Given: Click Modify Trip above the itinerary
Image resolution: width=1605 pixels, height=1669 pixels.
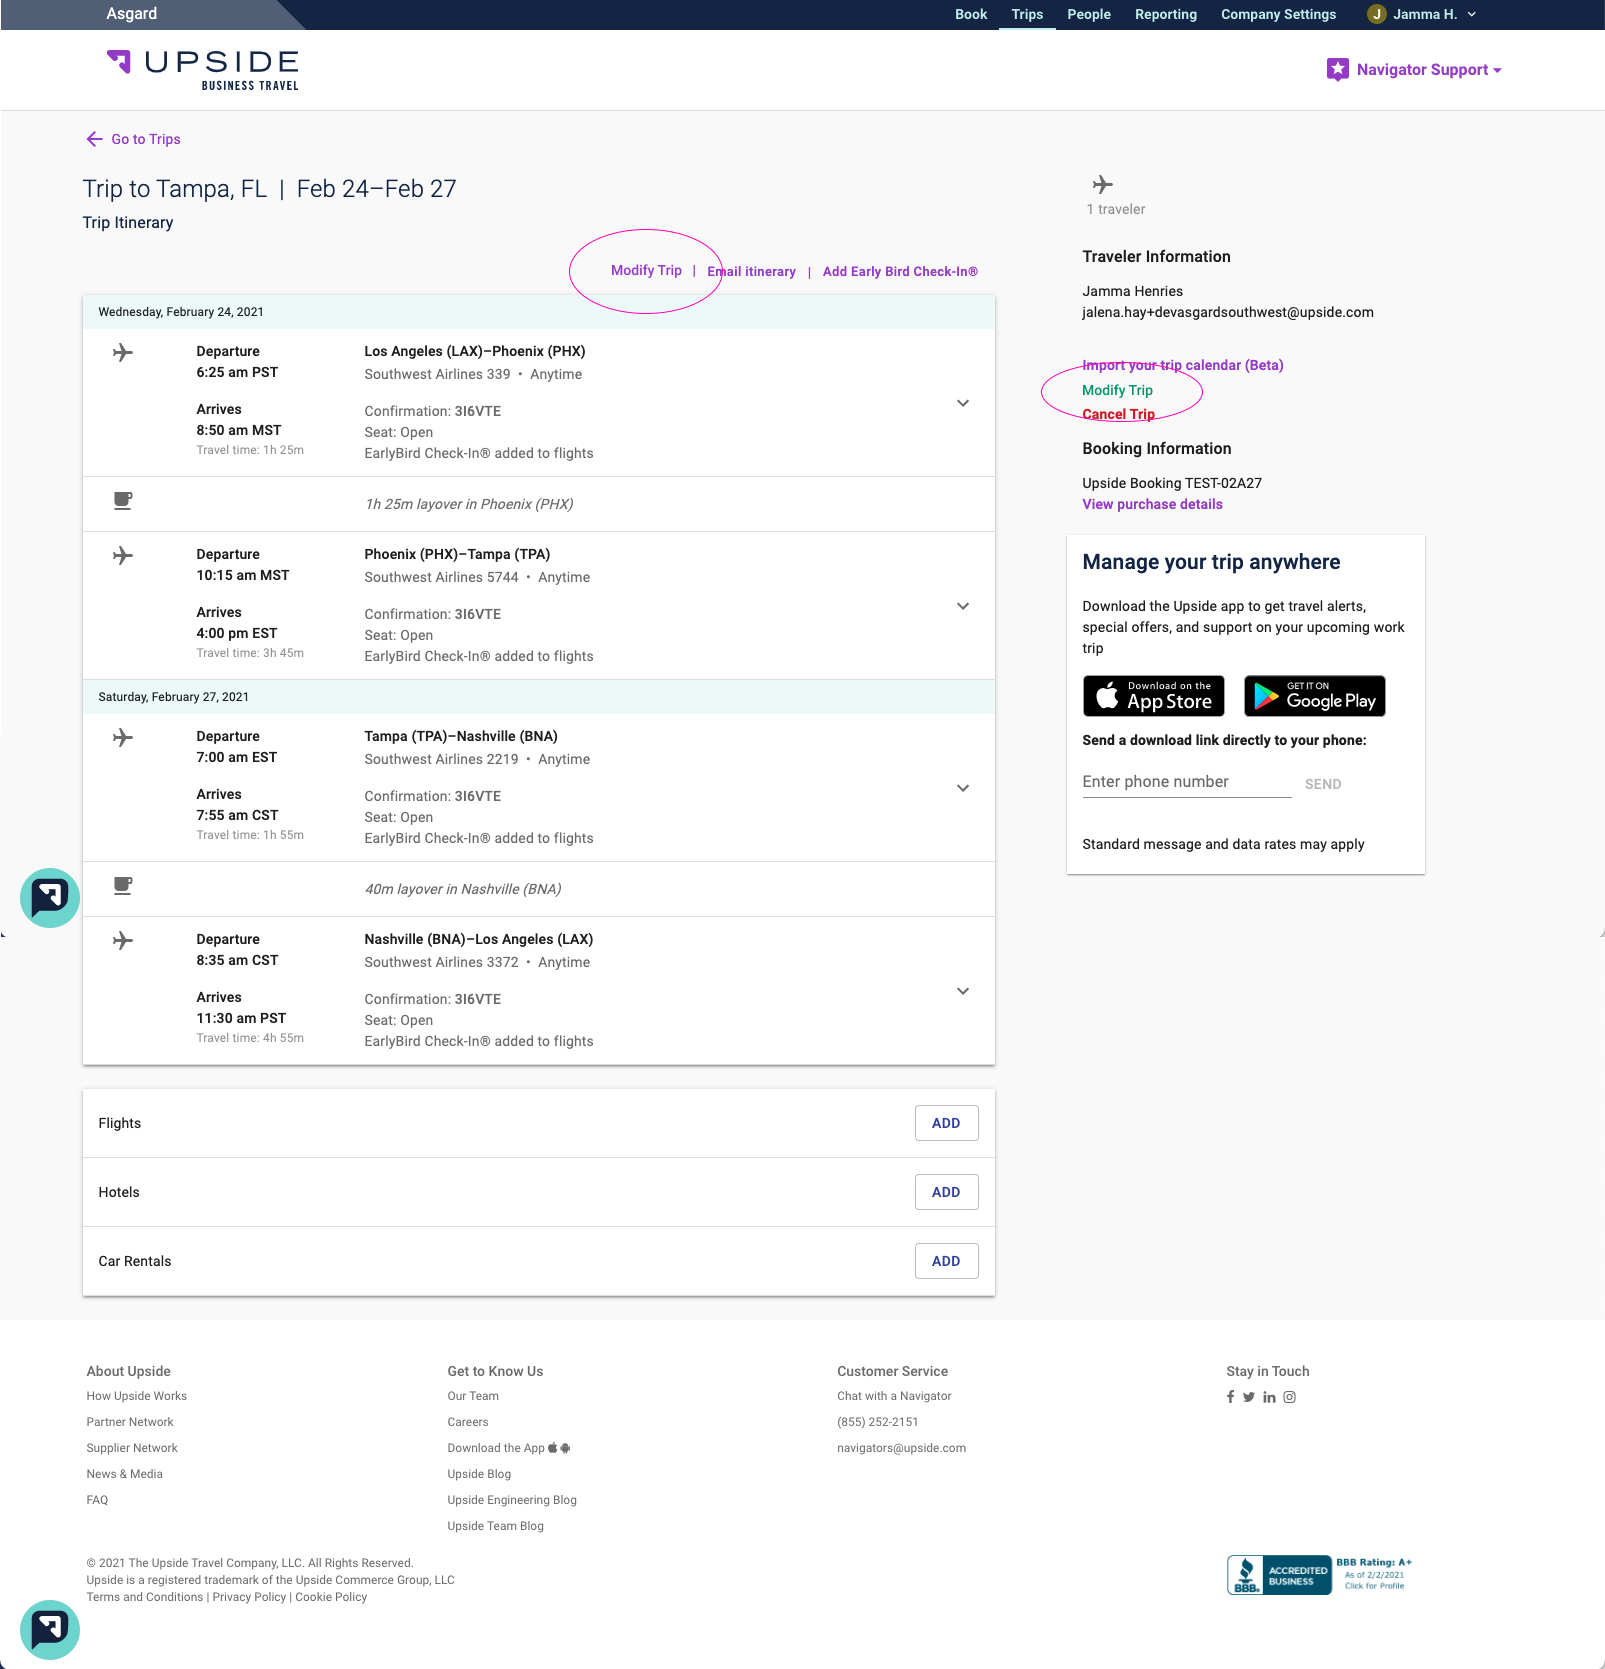Looking at the screenshot, I should click(x=646, y=270).
